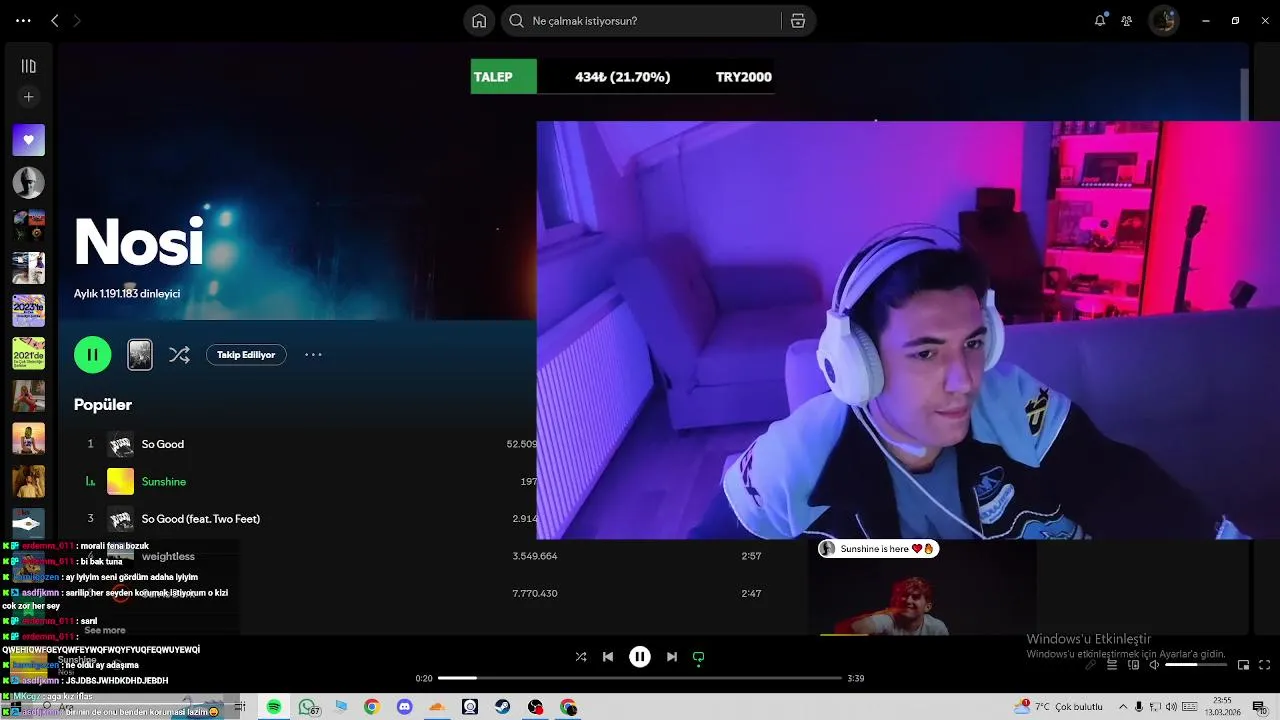This screenshot has height=720, width=1280.
Task: Click 'Aylık 1.191.183 dinleyici' listener count
Action: tap(127, 294)
